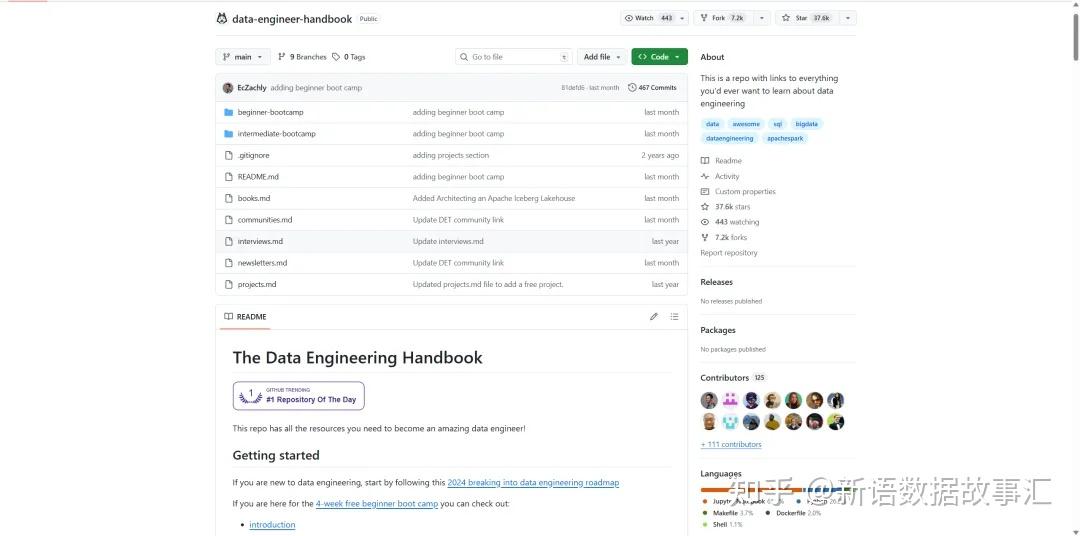Open the introduction link in README

point(272,525)
